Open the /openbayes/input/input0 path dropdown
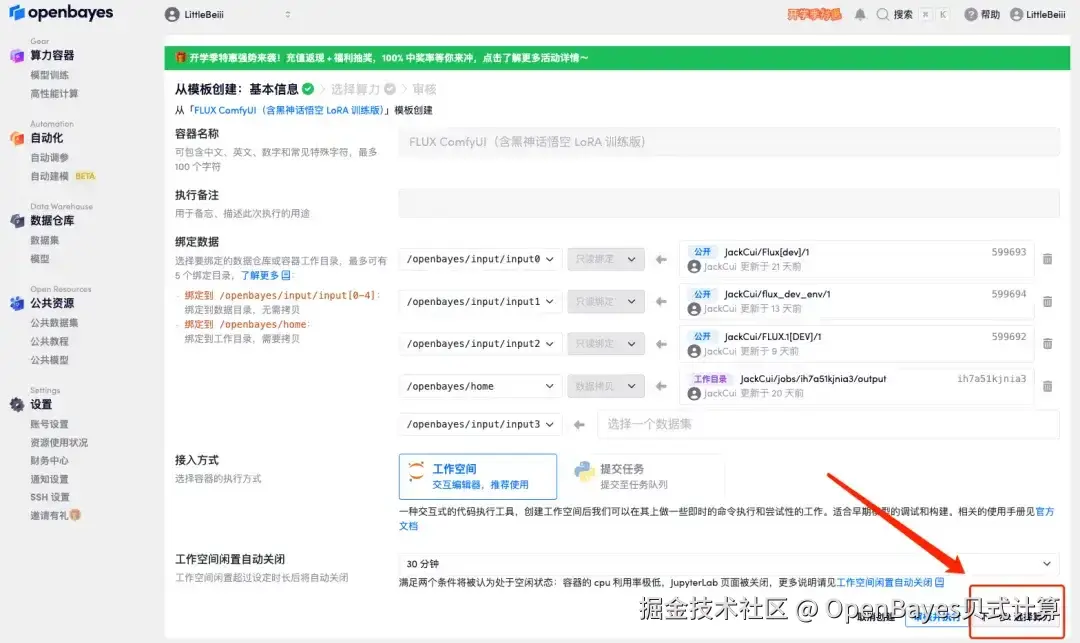This screenshot has height=643, width=1080. coord(480,260)
